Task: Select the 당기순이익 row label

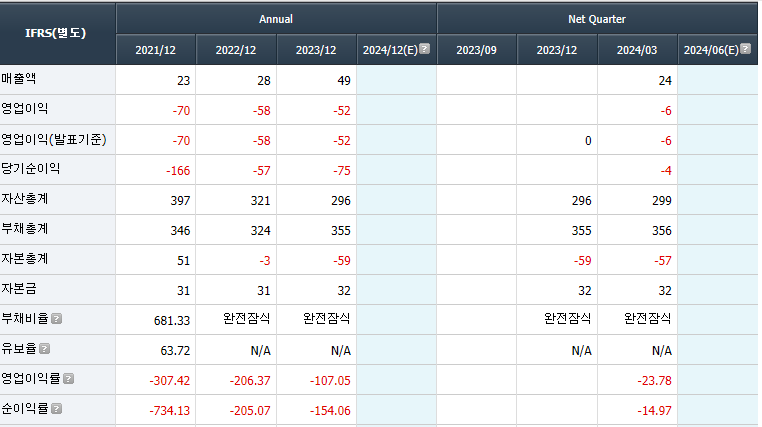Action: pyautogui.click(x=31, y=169)
